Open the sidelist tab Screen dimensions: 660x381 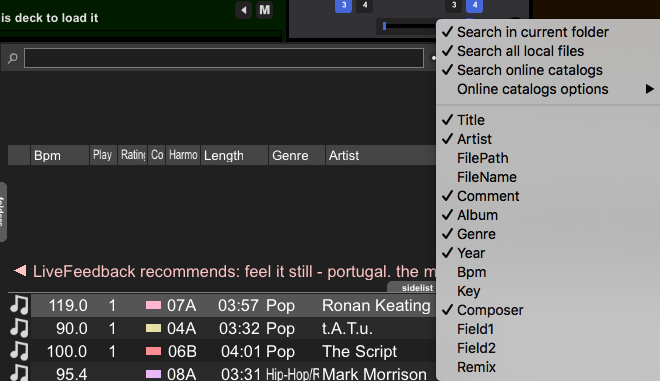click(417, 288)
